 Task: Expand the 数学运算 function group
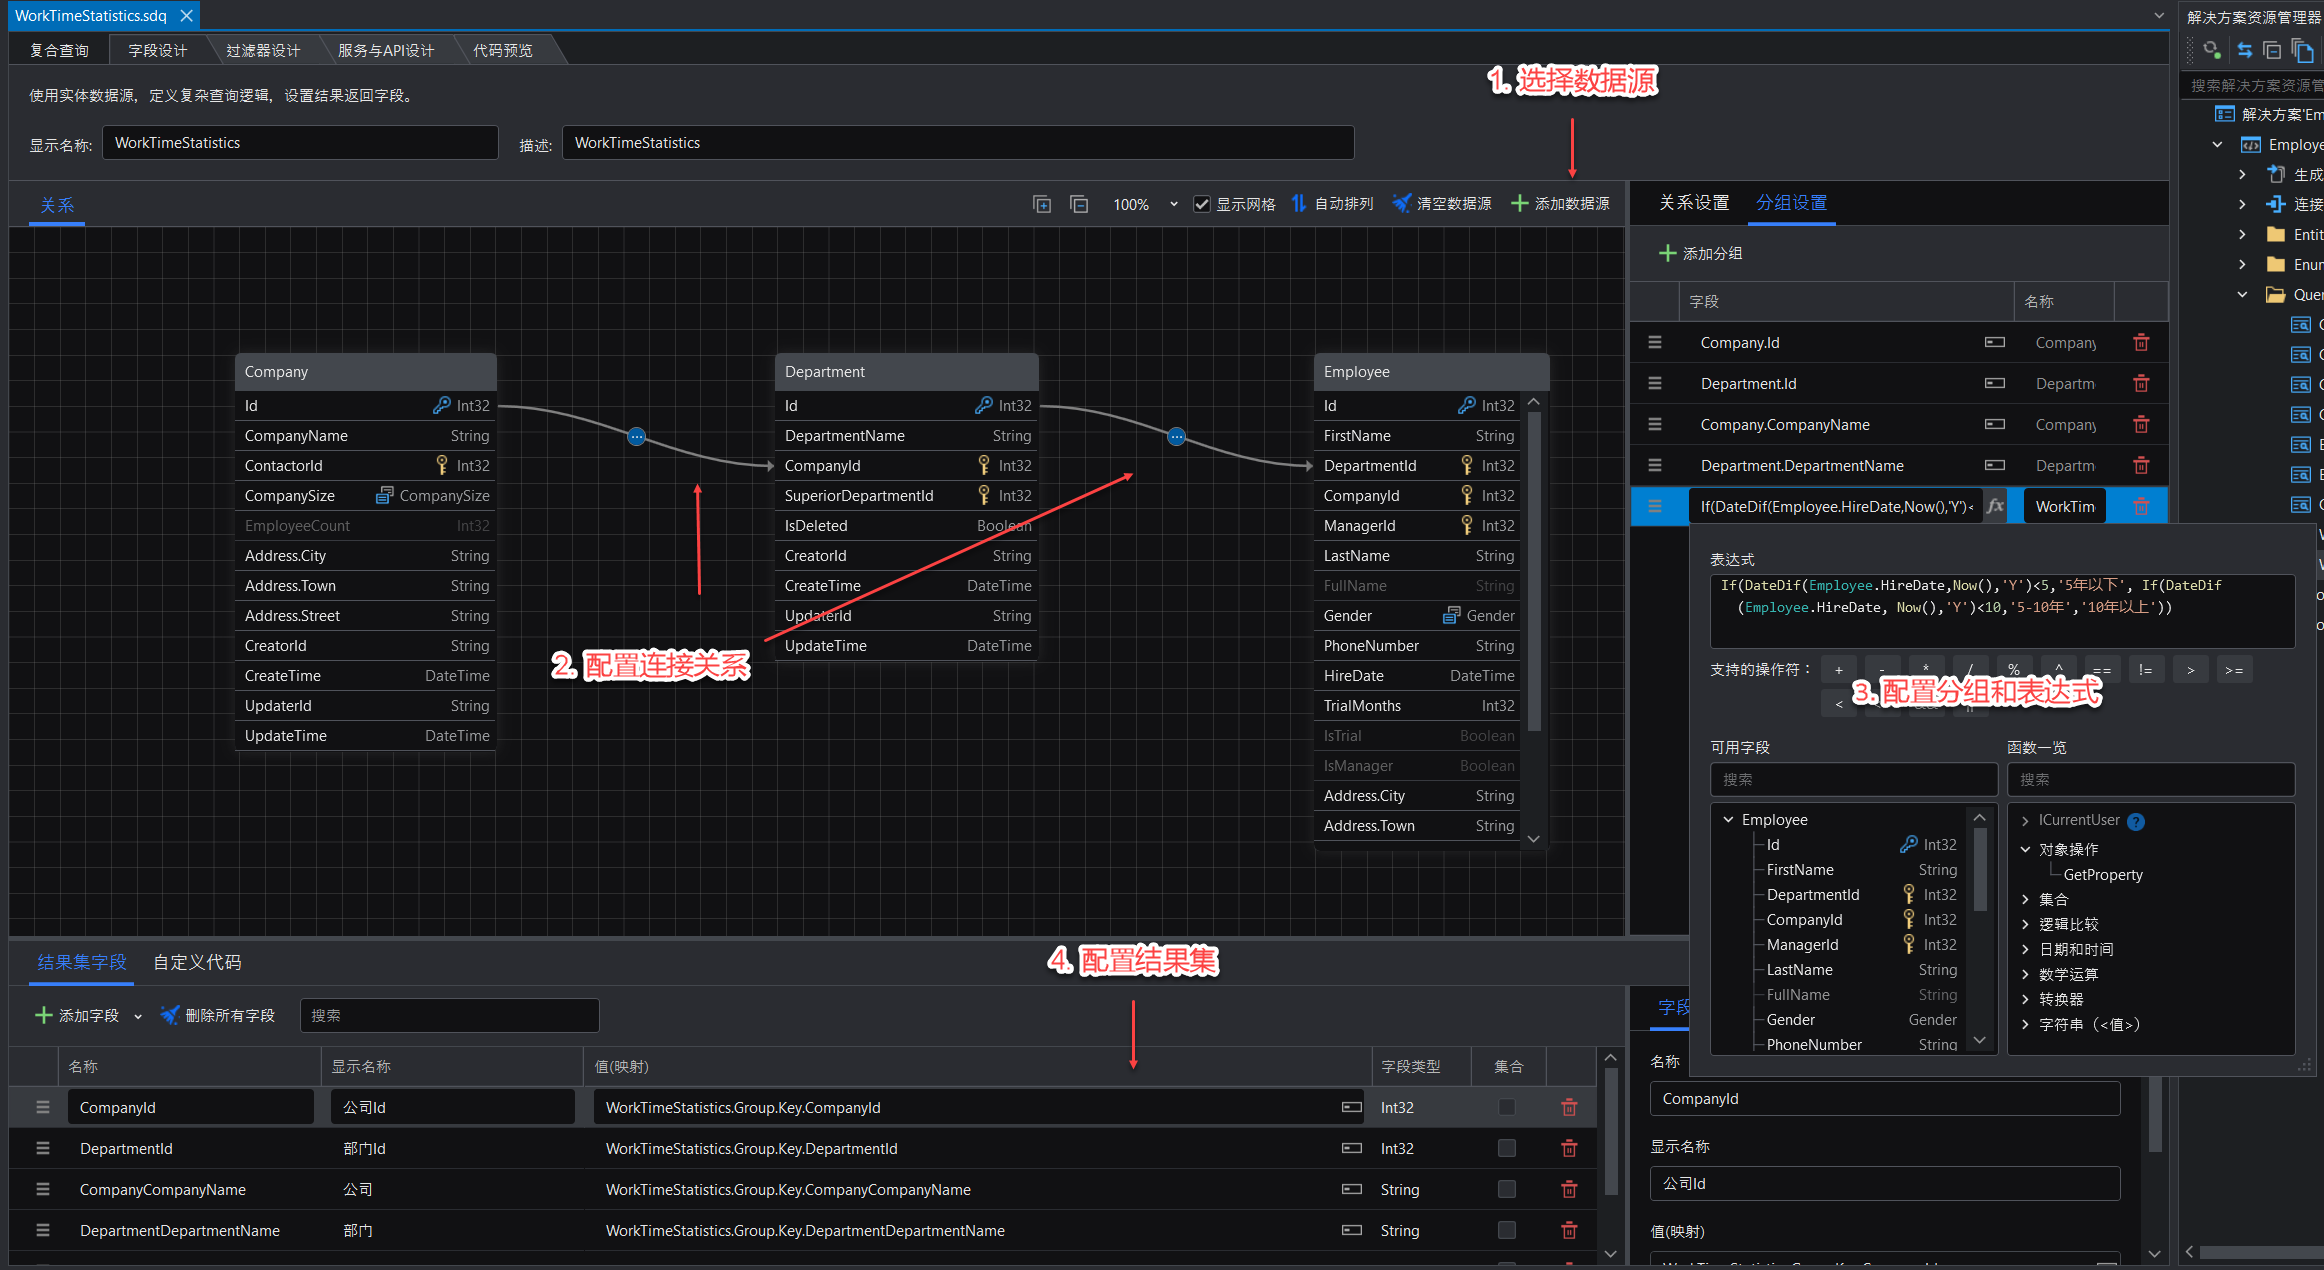coord(2025,974)
